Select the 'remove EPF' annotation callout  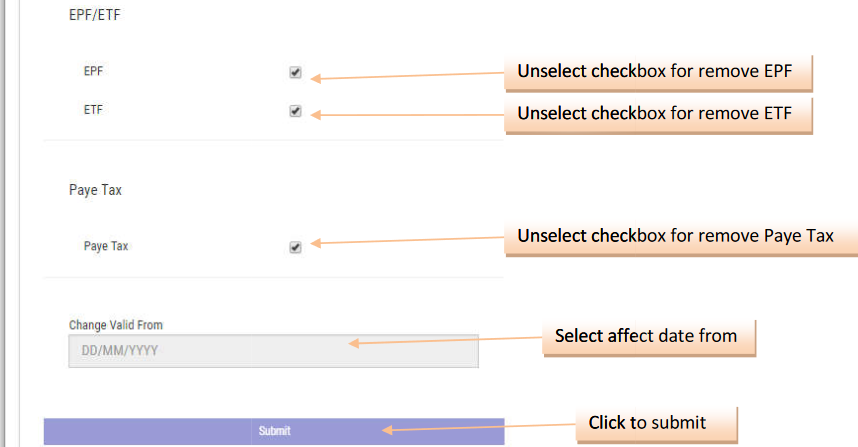click(660, 72)
